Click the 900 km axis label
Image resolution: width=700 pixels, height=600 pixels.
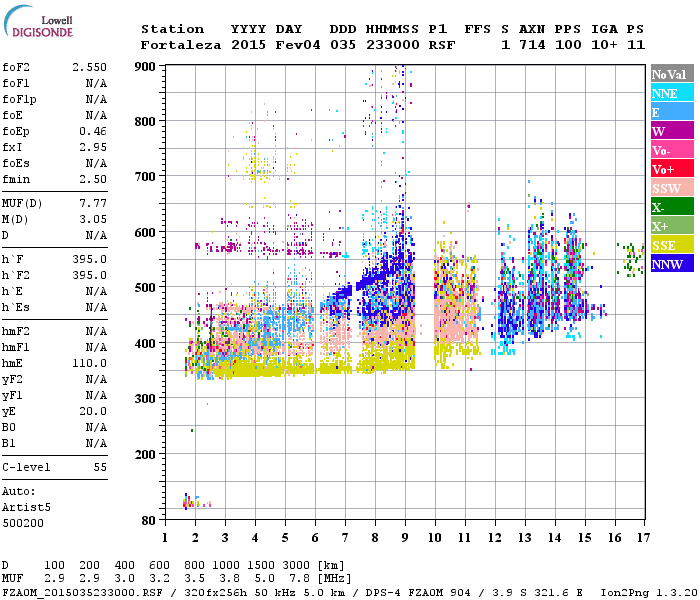pos(145,67)
